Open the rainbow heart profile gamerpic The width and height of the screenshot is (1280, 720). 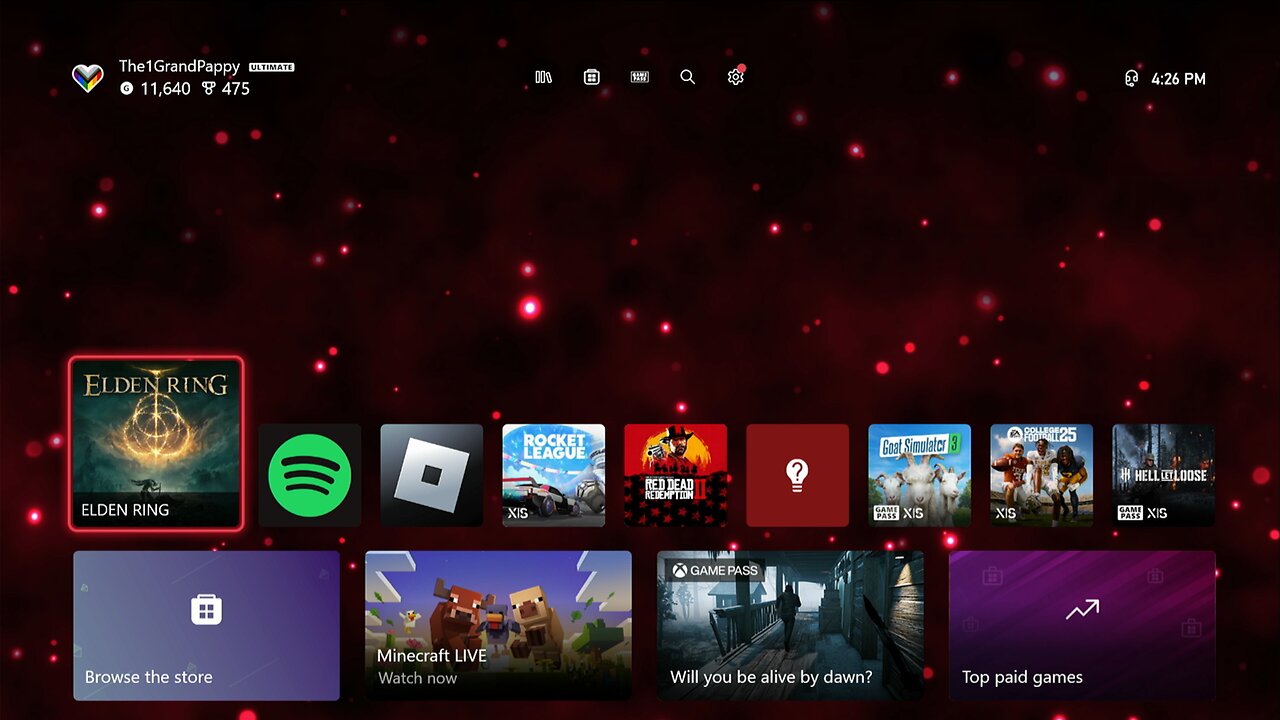tap(88, 78)
